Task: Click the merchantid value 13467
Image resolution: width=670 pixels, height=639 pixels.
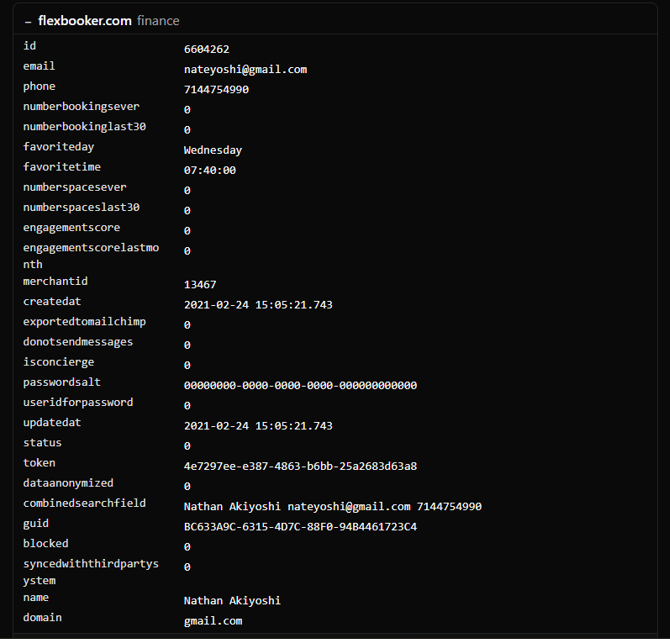Action: point(200,285)
